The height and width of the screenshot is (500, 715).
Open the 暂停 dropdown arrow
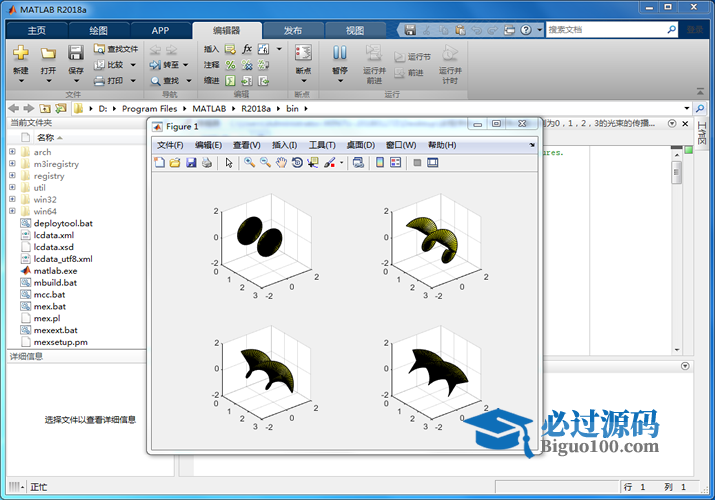[x=340, y=81]
